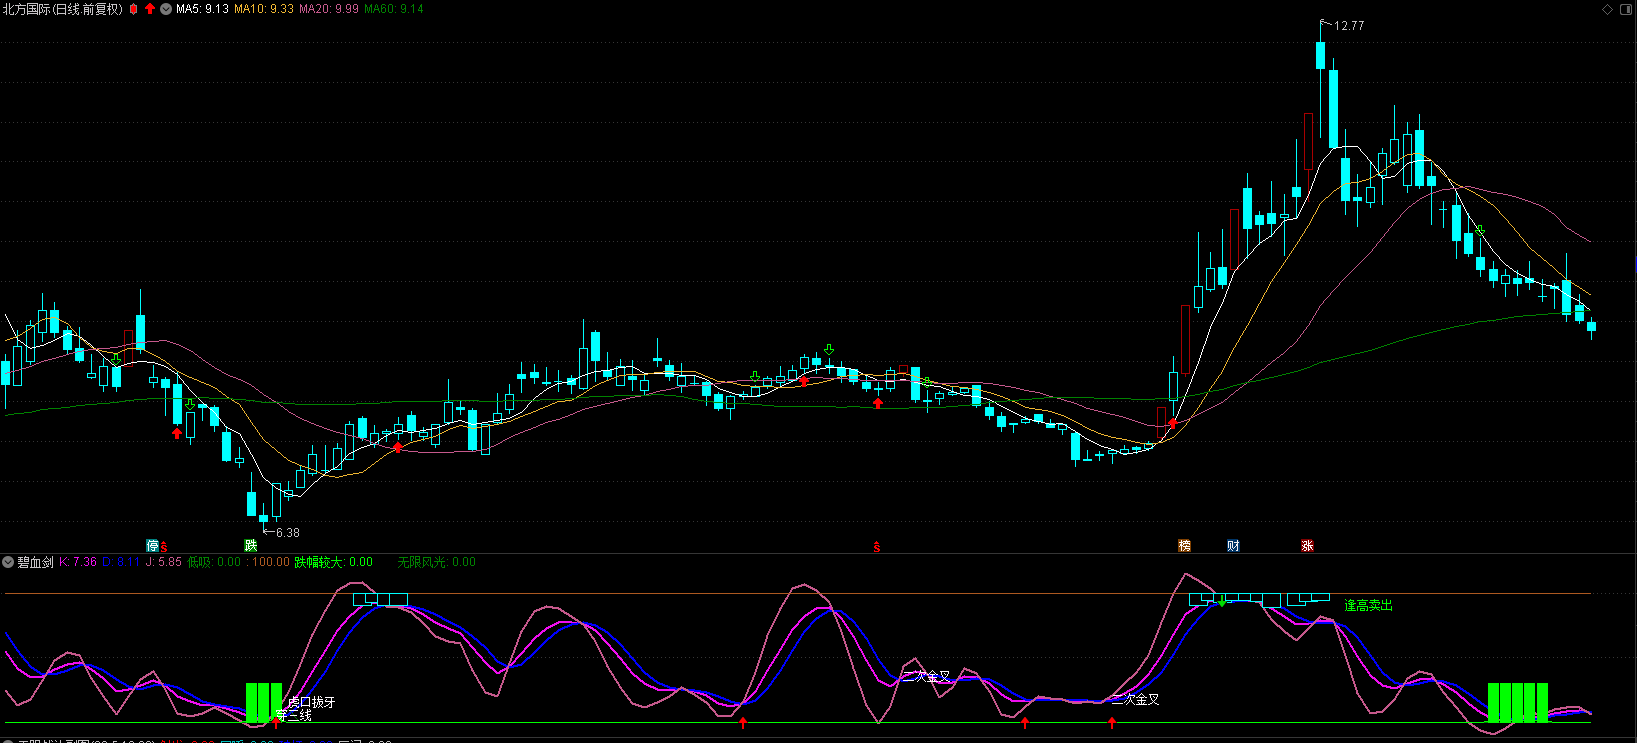Select the K: 7.36 indicator value
Viewport: 1637px width, 743px height.
(78, 562)
